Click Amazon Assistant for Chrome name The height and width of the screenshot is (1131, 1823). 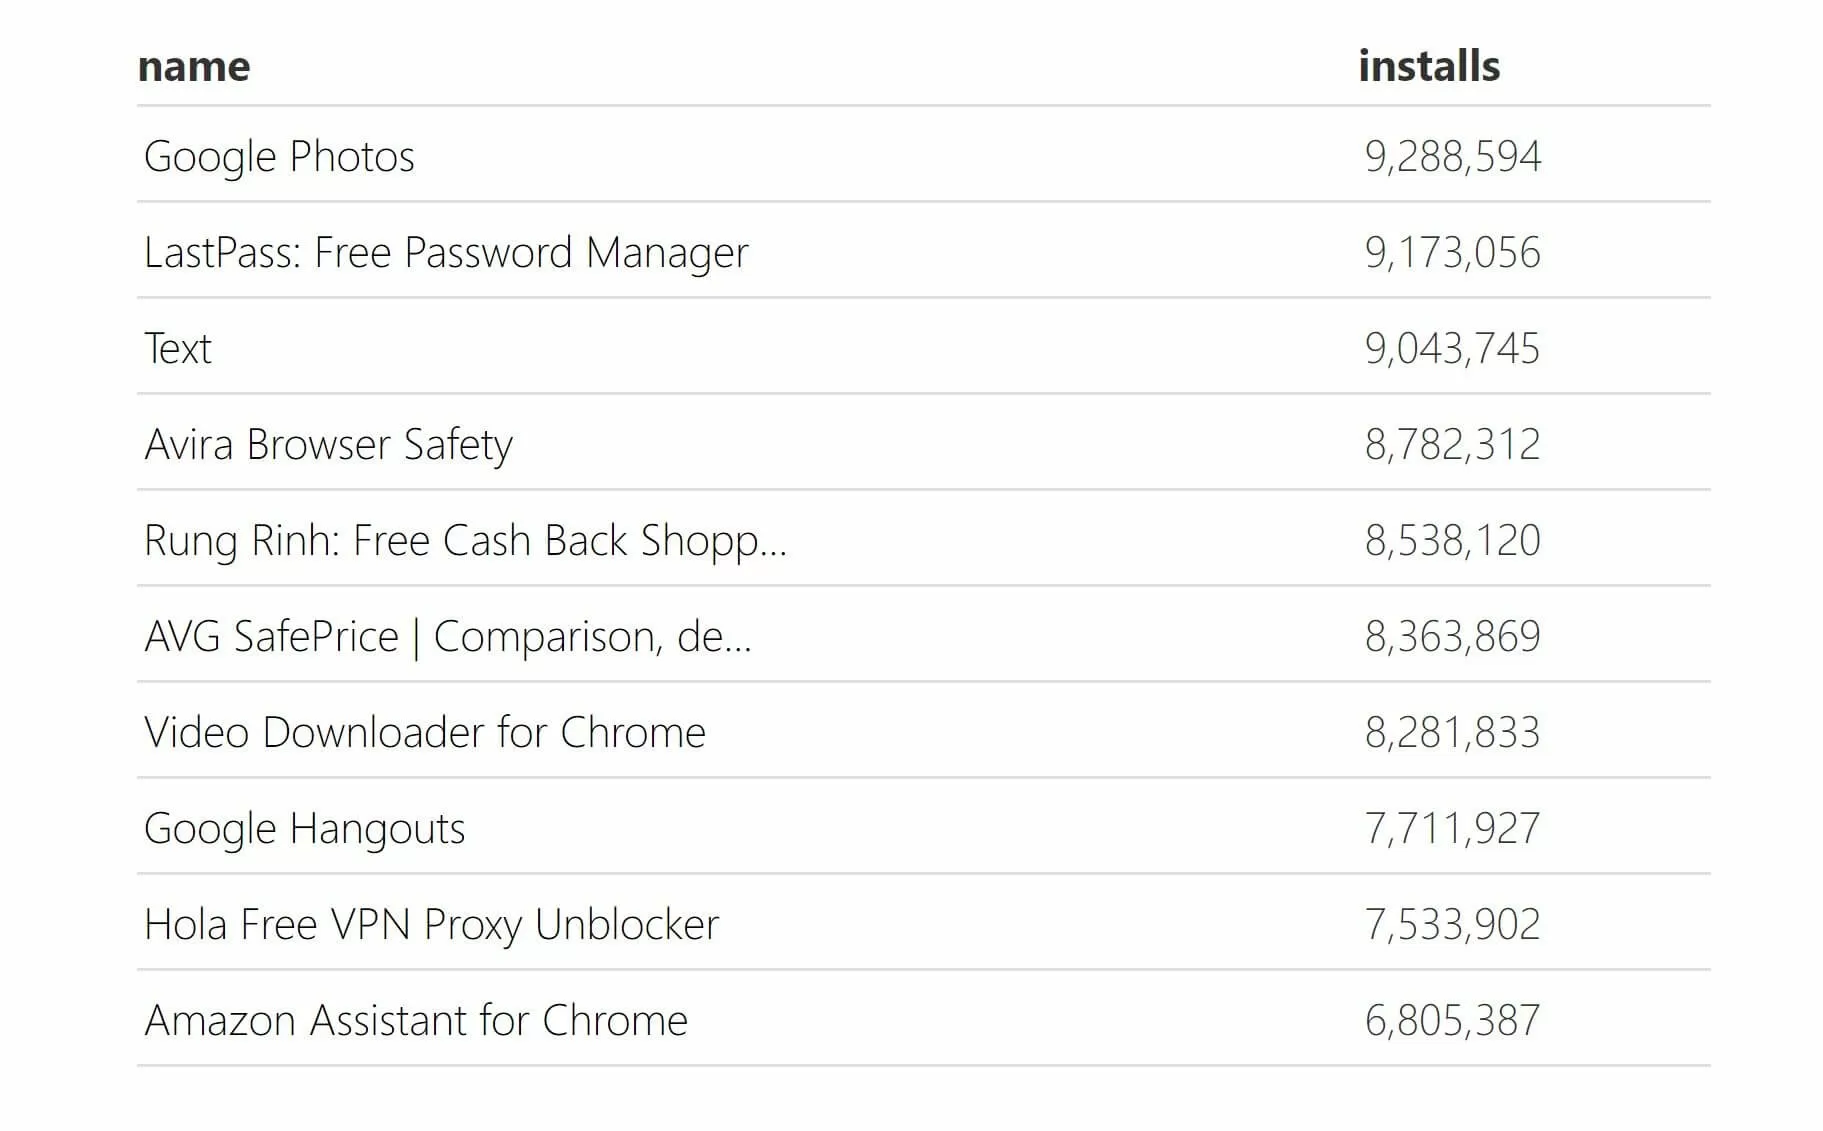[x=416, y=1021]
